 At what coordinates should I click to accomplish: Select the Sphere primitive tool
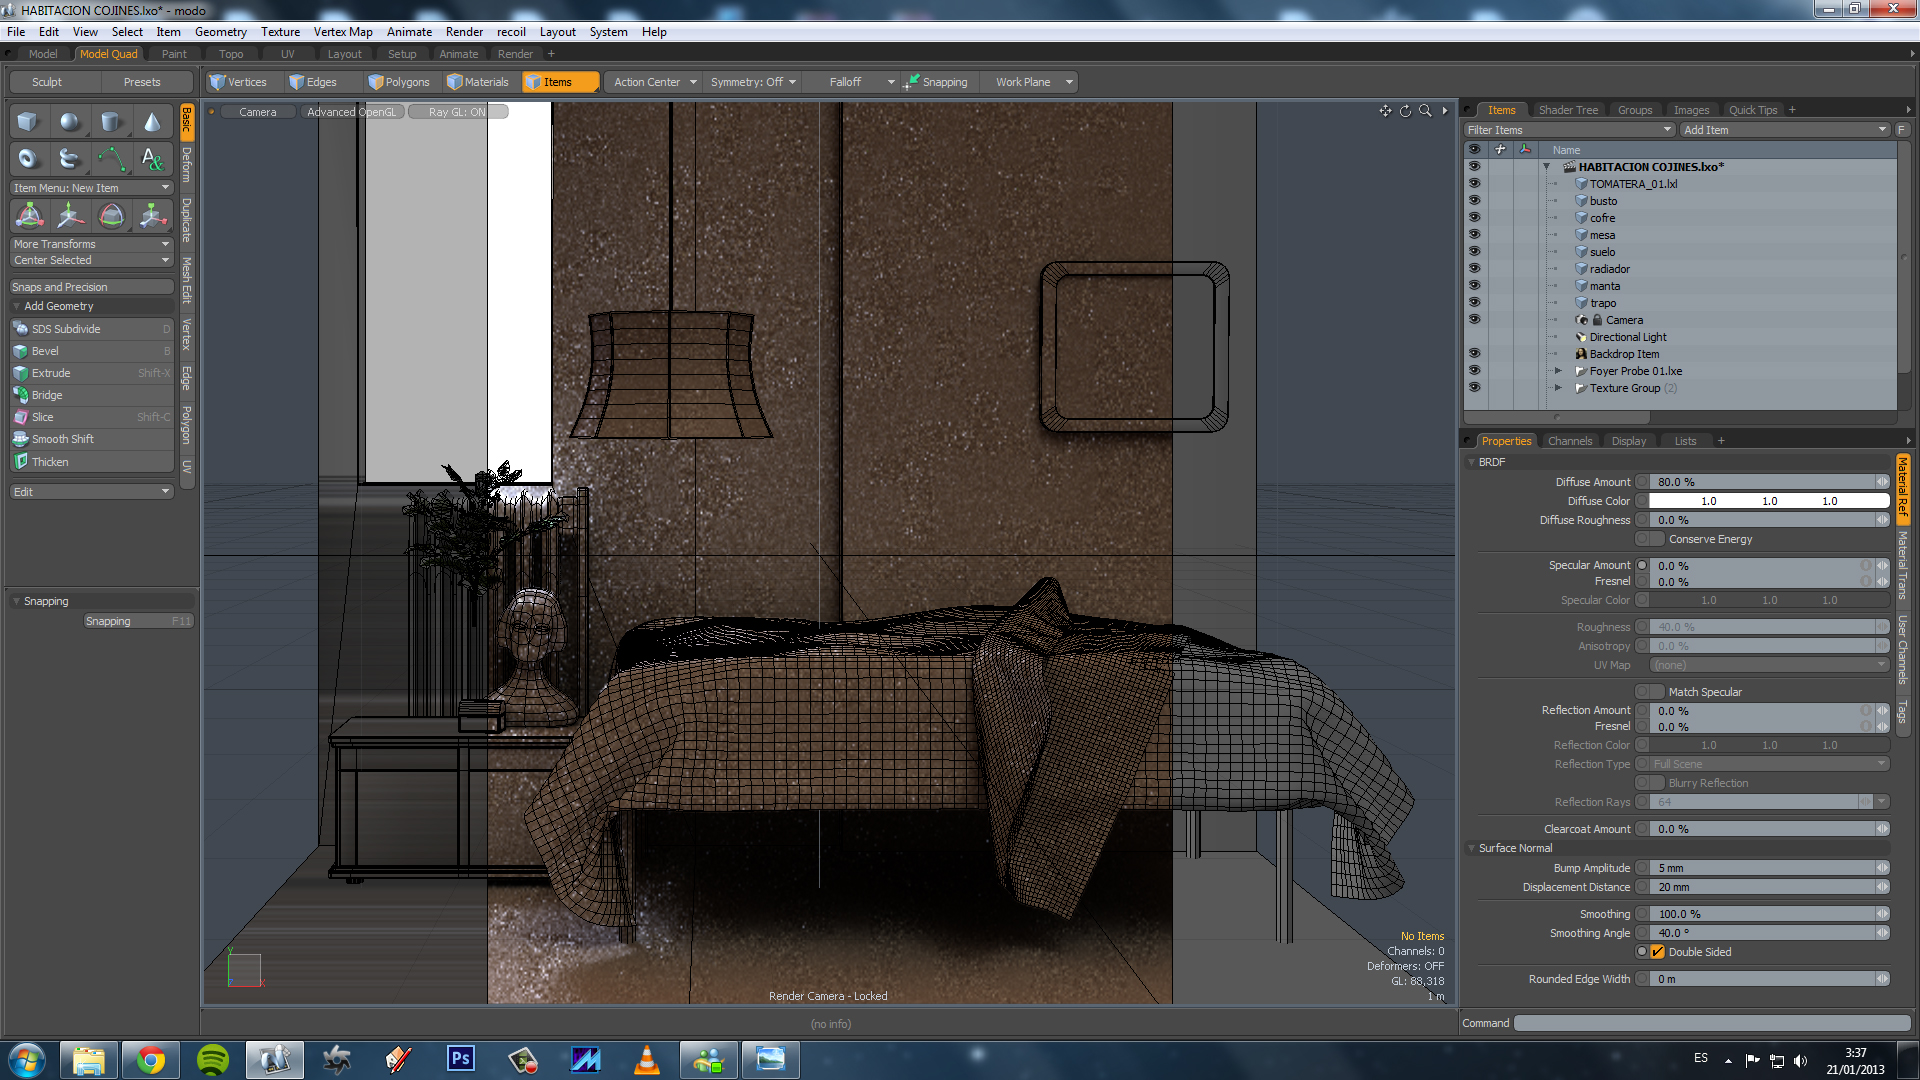pyautogui.click(x=69, y=122)
